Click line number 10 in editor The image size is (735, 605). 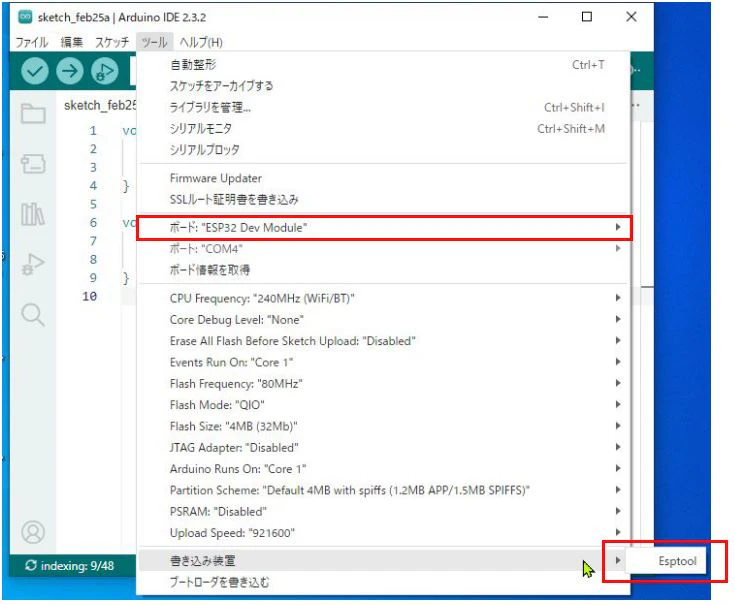(x=90, y=296)
